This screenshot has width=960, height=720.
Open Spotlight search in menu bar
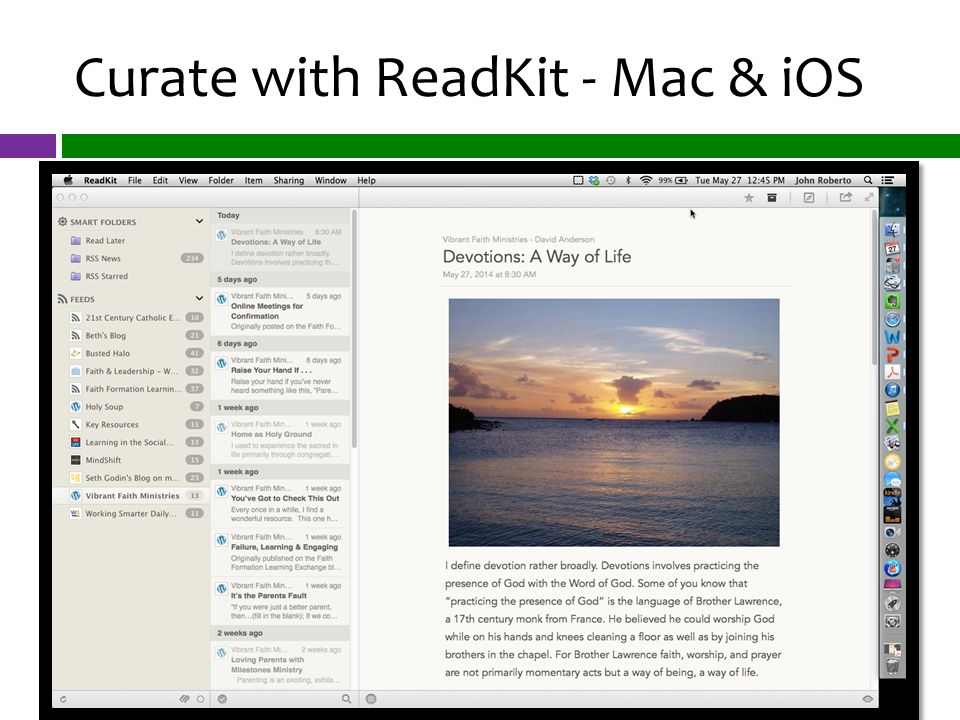pos(868,180)
